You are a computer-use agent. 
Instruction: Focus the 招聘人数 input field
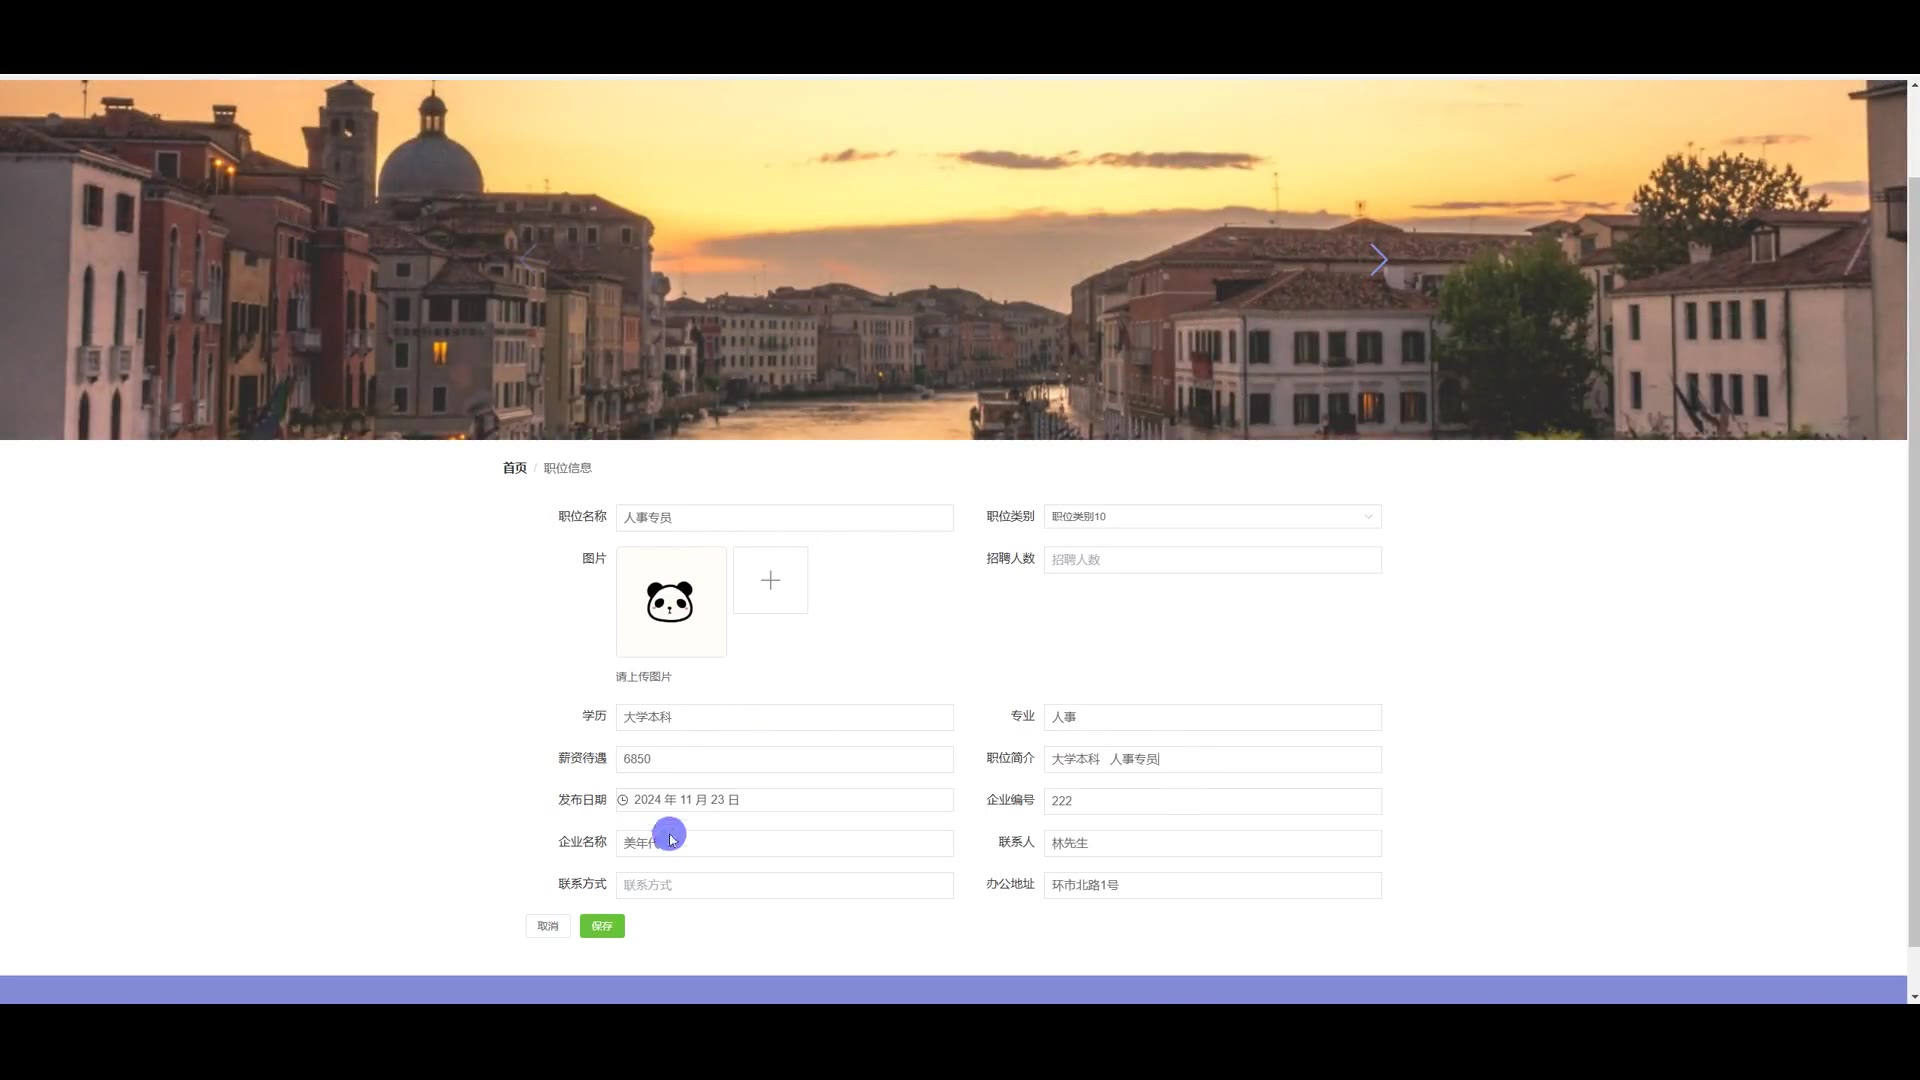(x=1212, y=560)
